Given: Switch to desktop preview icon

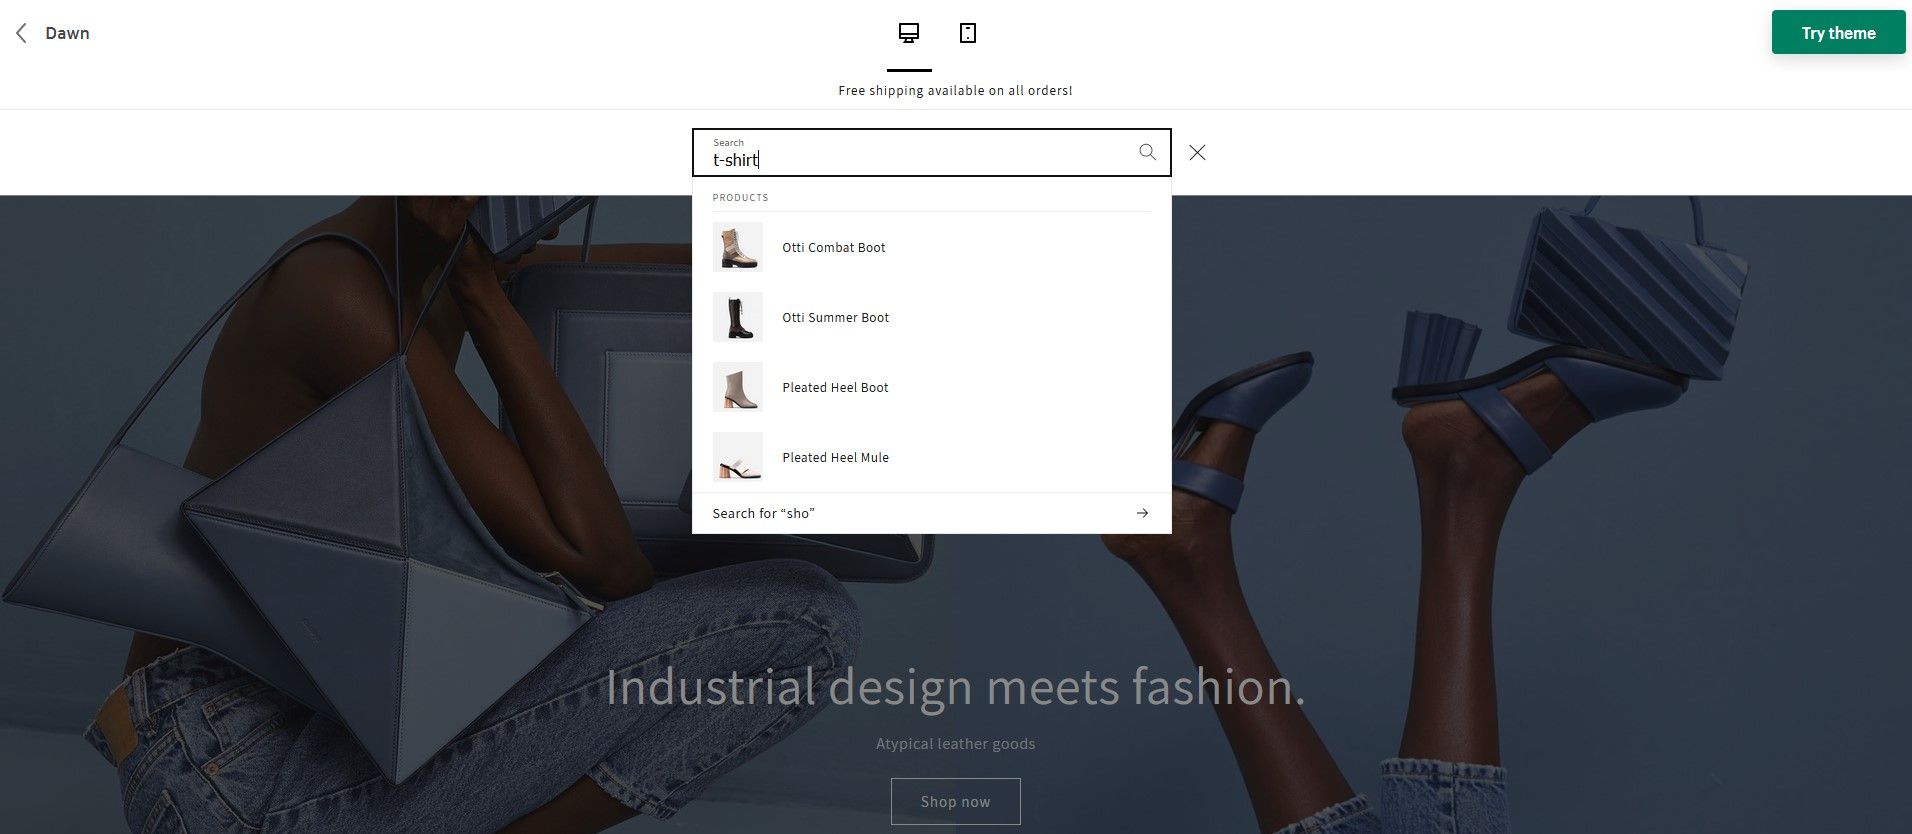Looking at the screenshot, I should point(908,33).
